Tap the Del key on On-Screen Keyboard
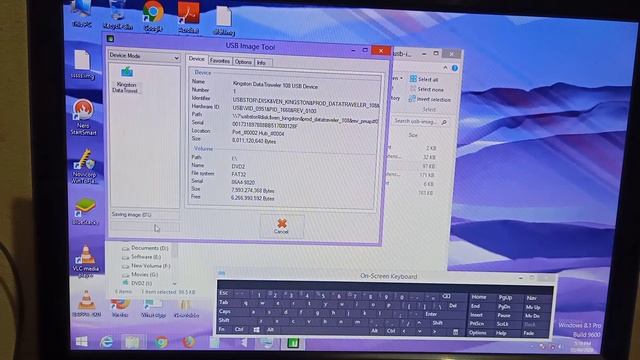640x360 pixels. point(453,305)
